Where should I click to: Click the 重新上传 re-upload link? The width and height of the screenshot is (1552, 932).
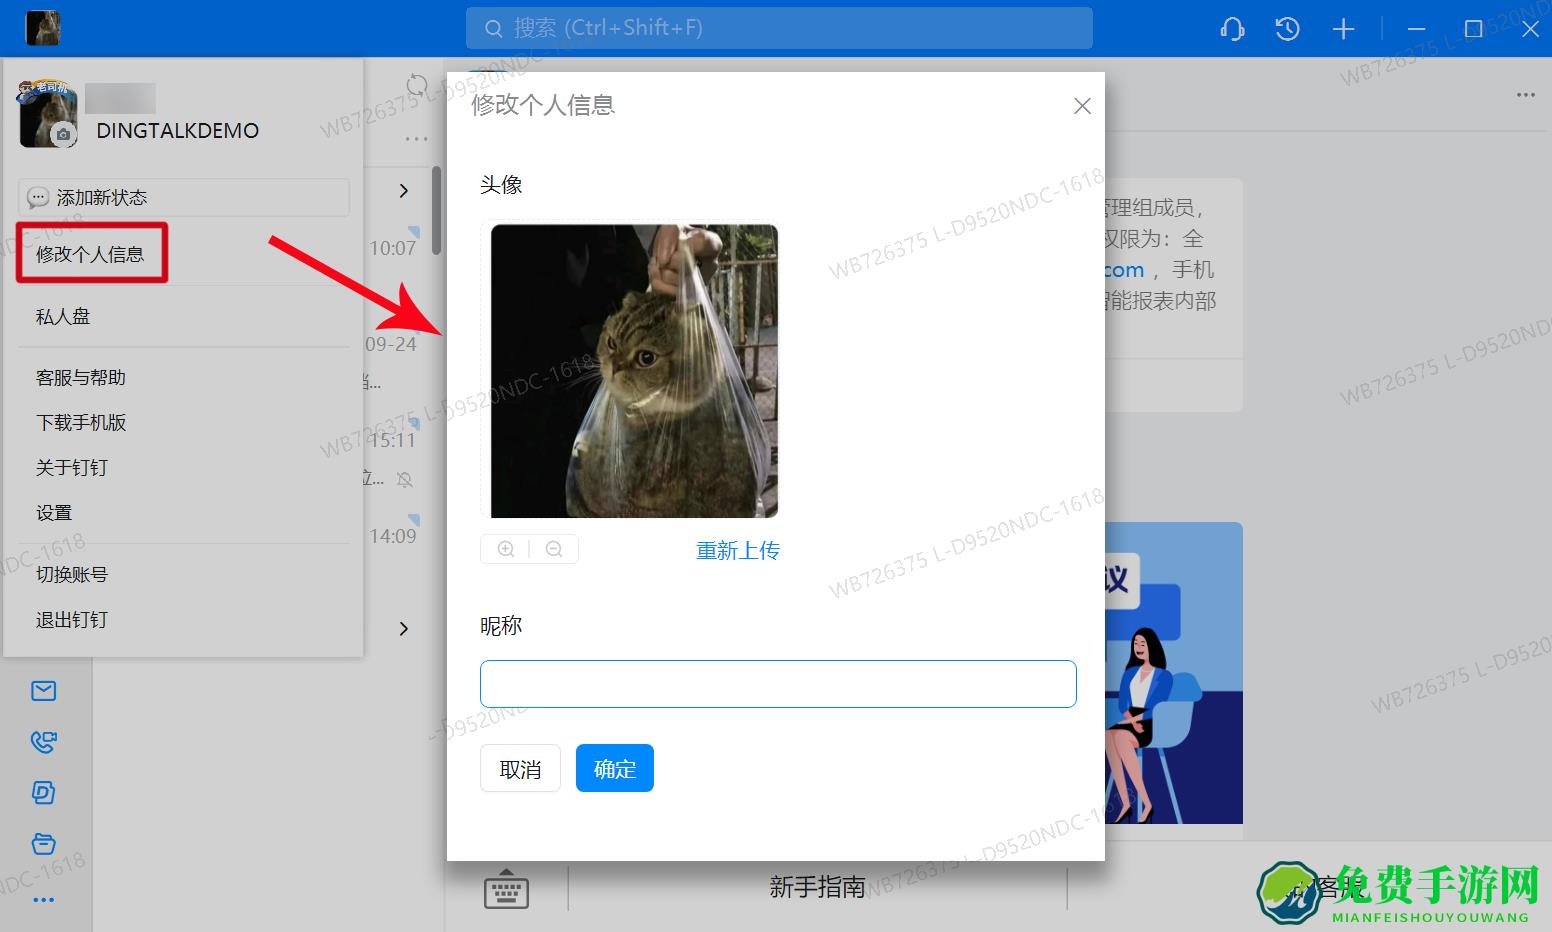(737, 550)
